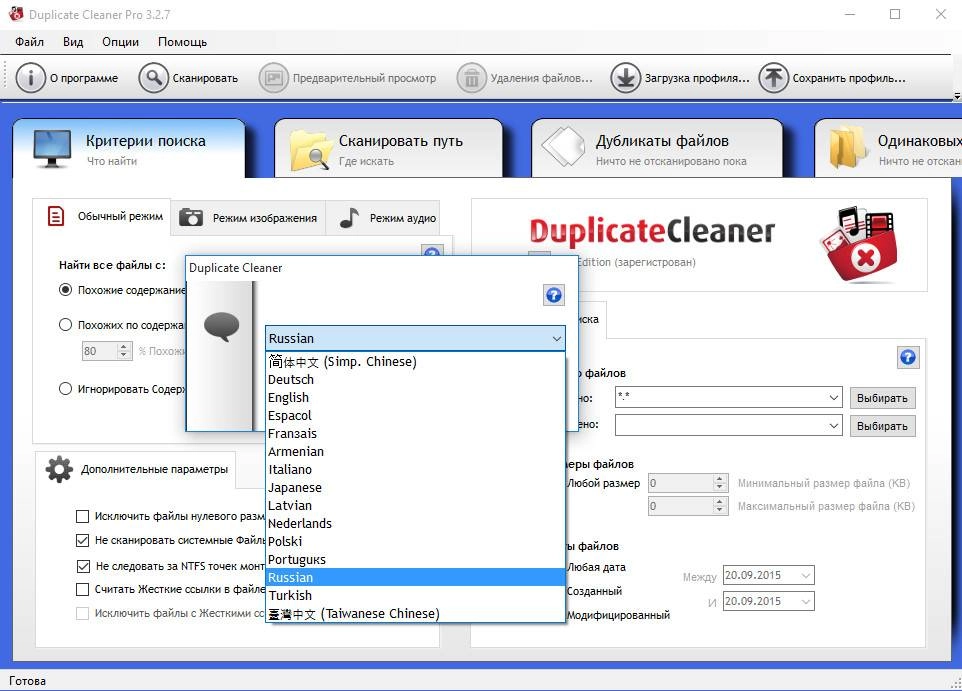962x691 pixels.
Task: Click the Сохранить профиль upload icon
Action: (x=774, y=78)
